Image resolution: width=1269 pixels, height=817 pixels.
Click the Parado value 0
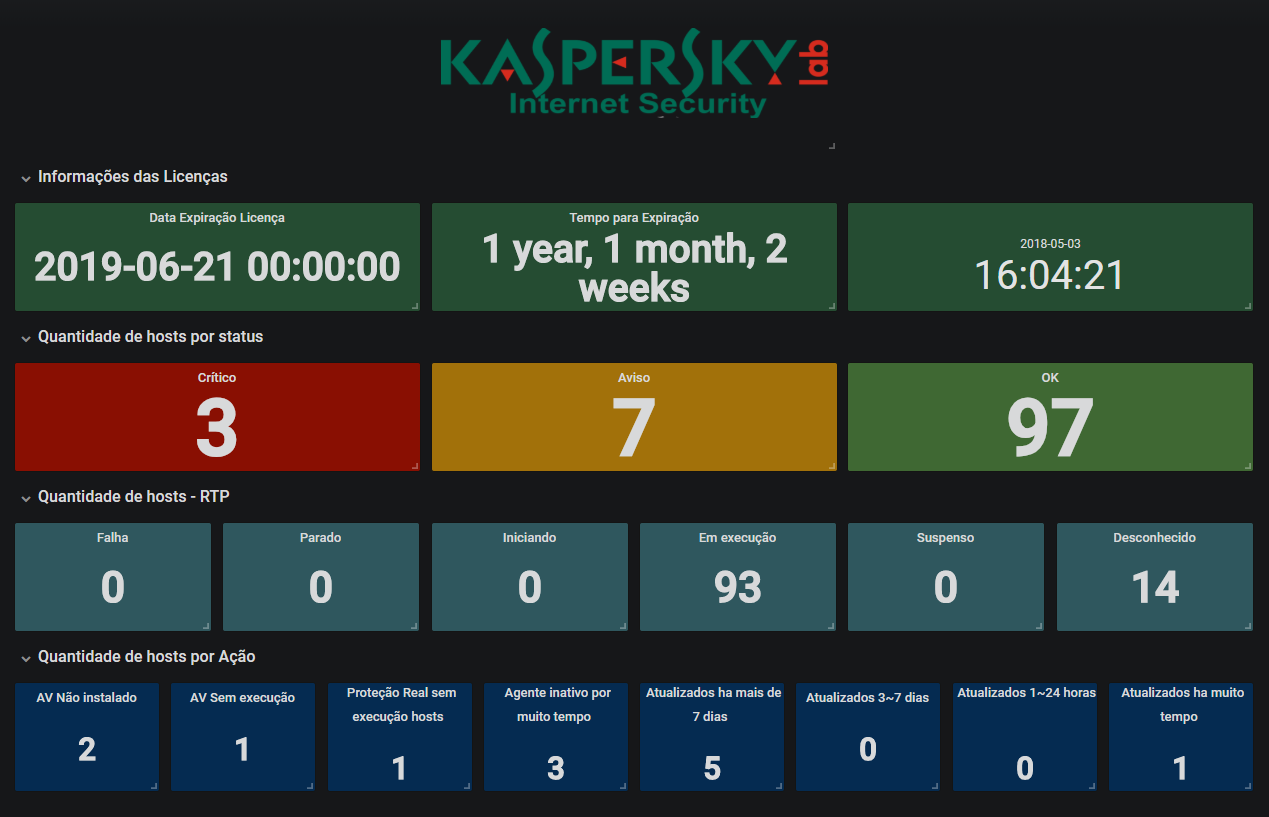coord(321,587)
